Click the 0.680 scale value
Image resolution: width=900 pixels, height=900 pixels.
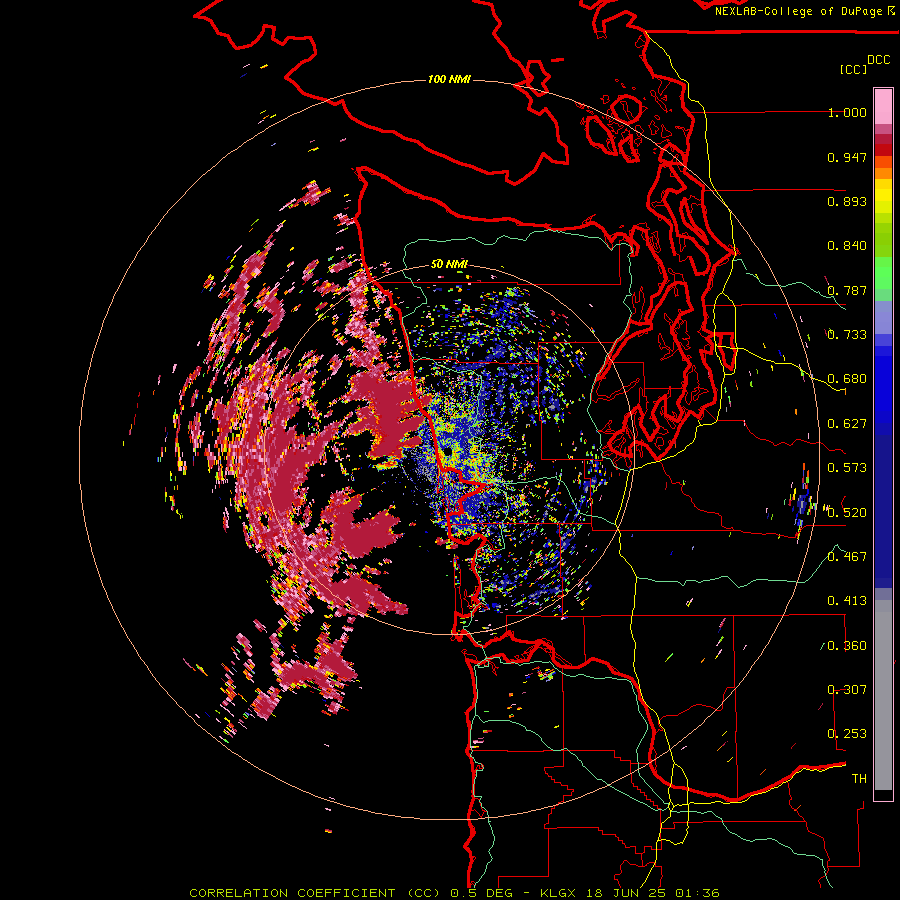[847, 379]
